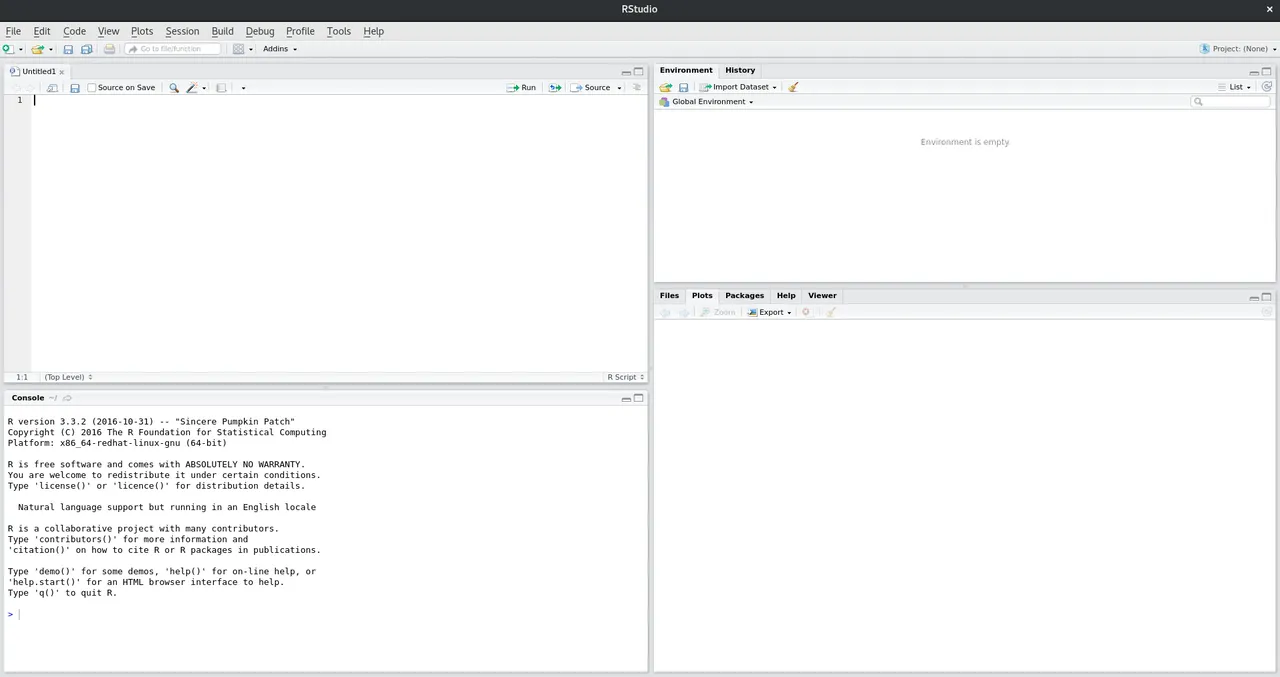This screenshot has width=1280, height=677.
Task: Toggle the Source on Save checkbox
Action: point(92,88)
